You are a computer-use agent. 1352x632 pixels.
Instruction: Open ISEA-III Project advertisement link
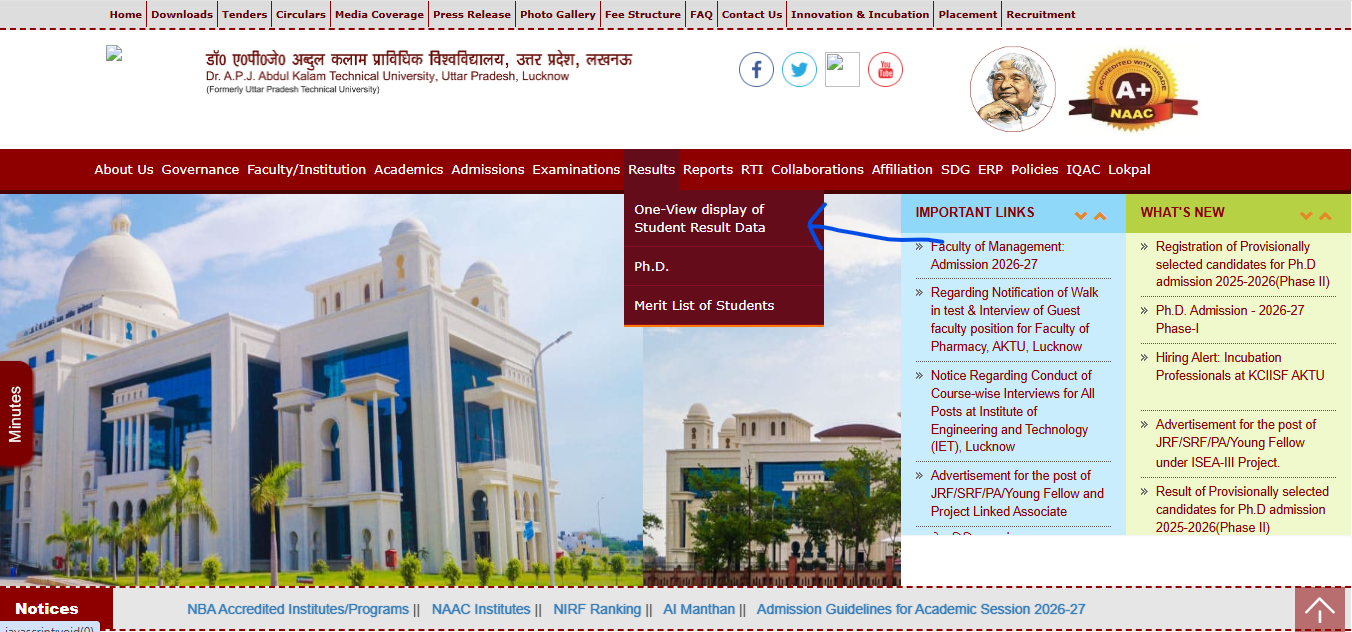[x=1235, y=443]
